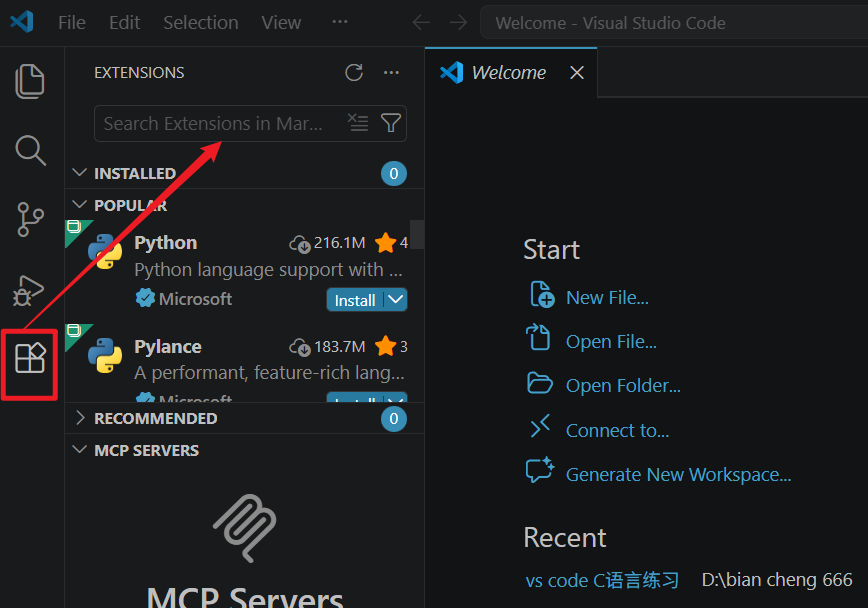This screenshot has height=608, width=868.
Task: Click the extensions list scrollbar thumb
Action: [417, 235]
